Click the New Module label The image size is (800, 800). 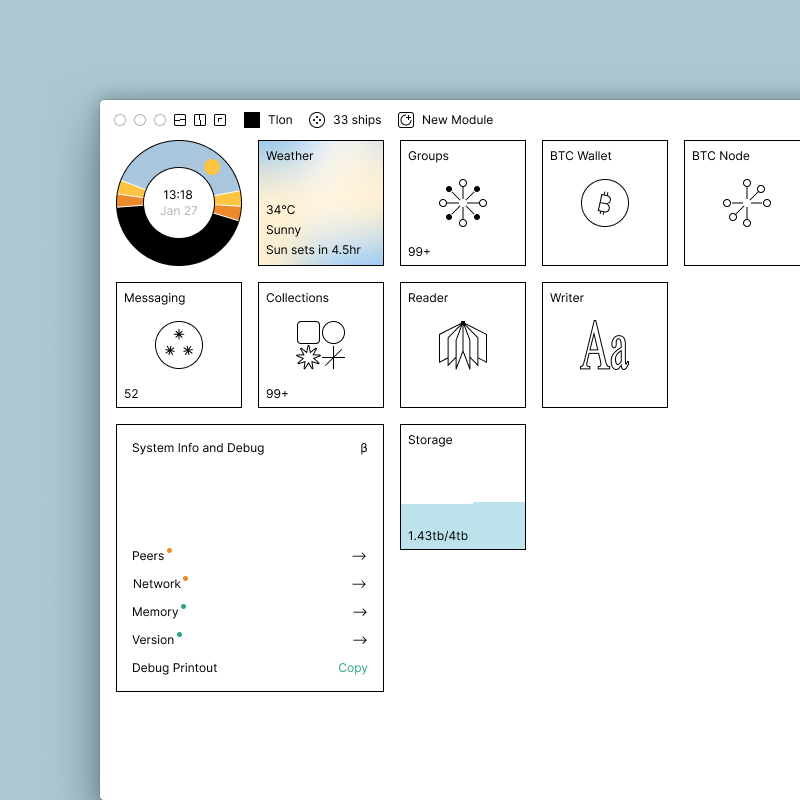457,120
